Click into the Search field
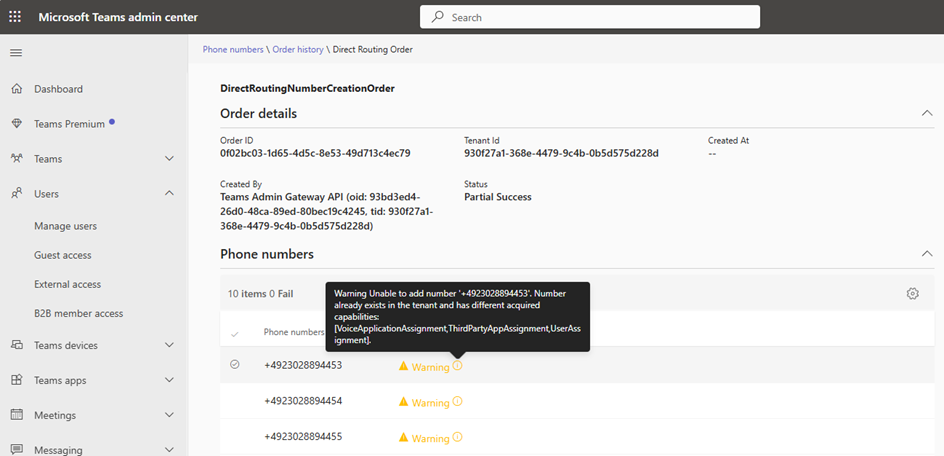Screen dimensions: 944x456 [590, 17]
